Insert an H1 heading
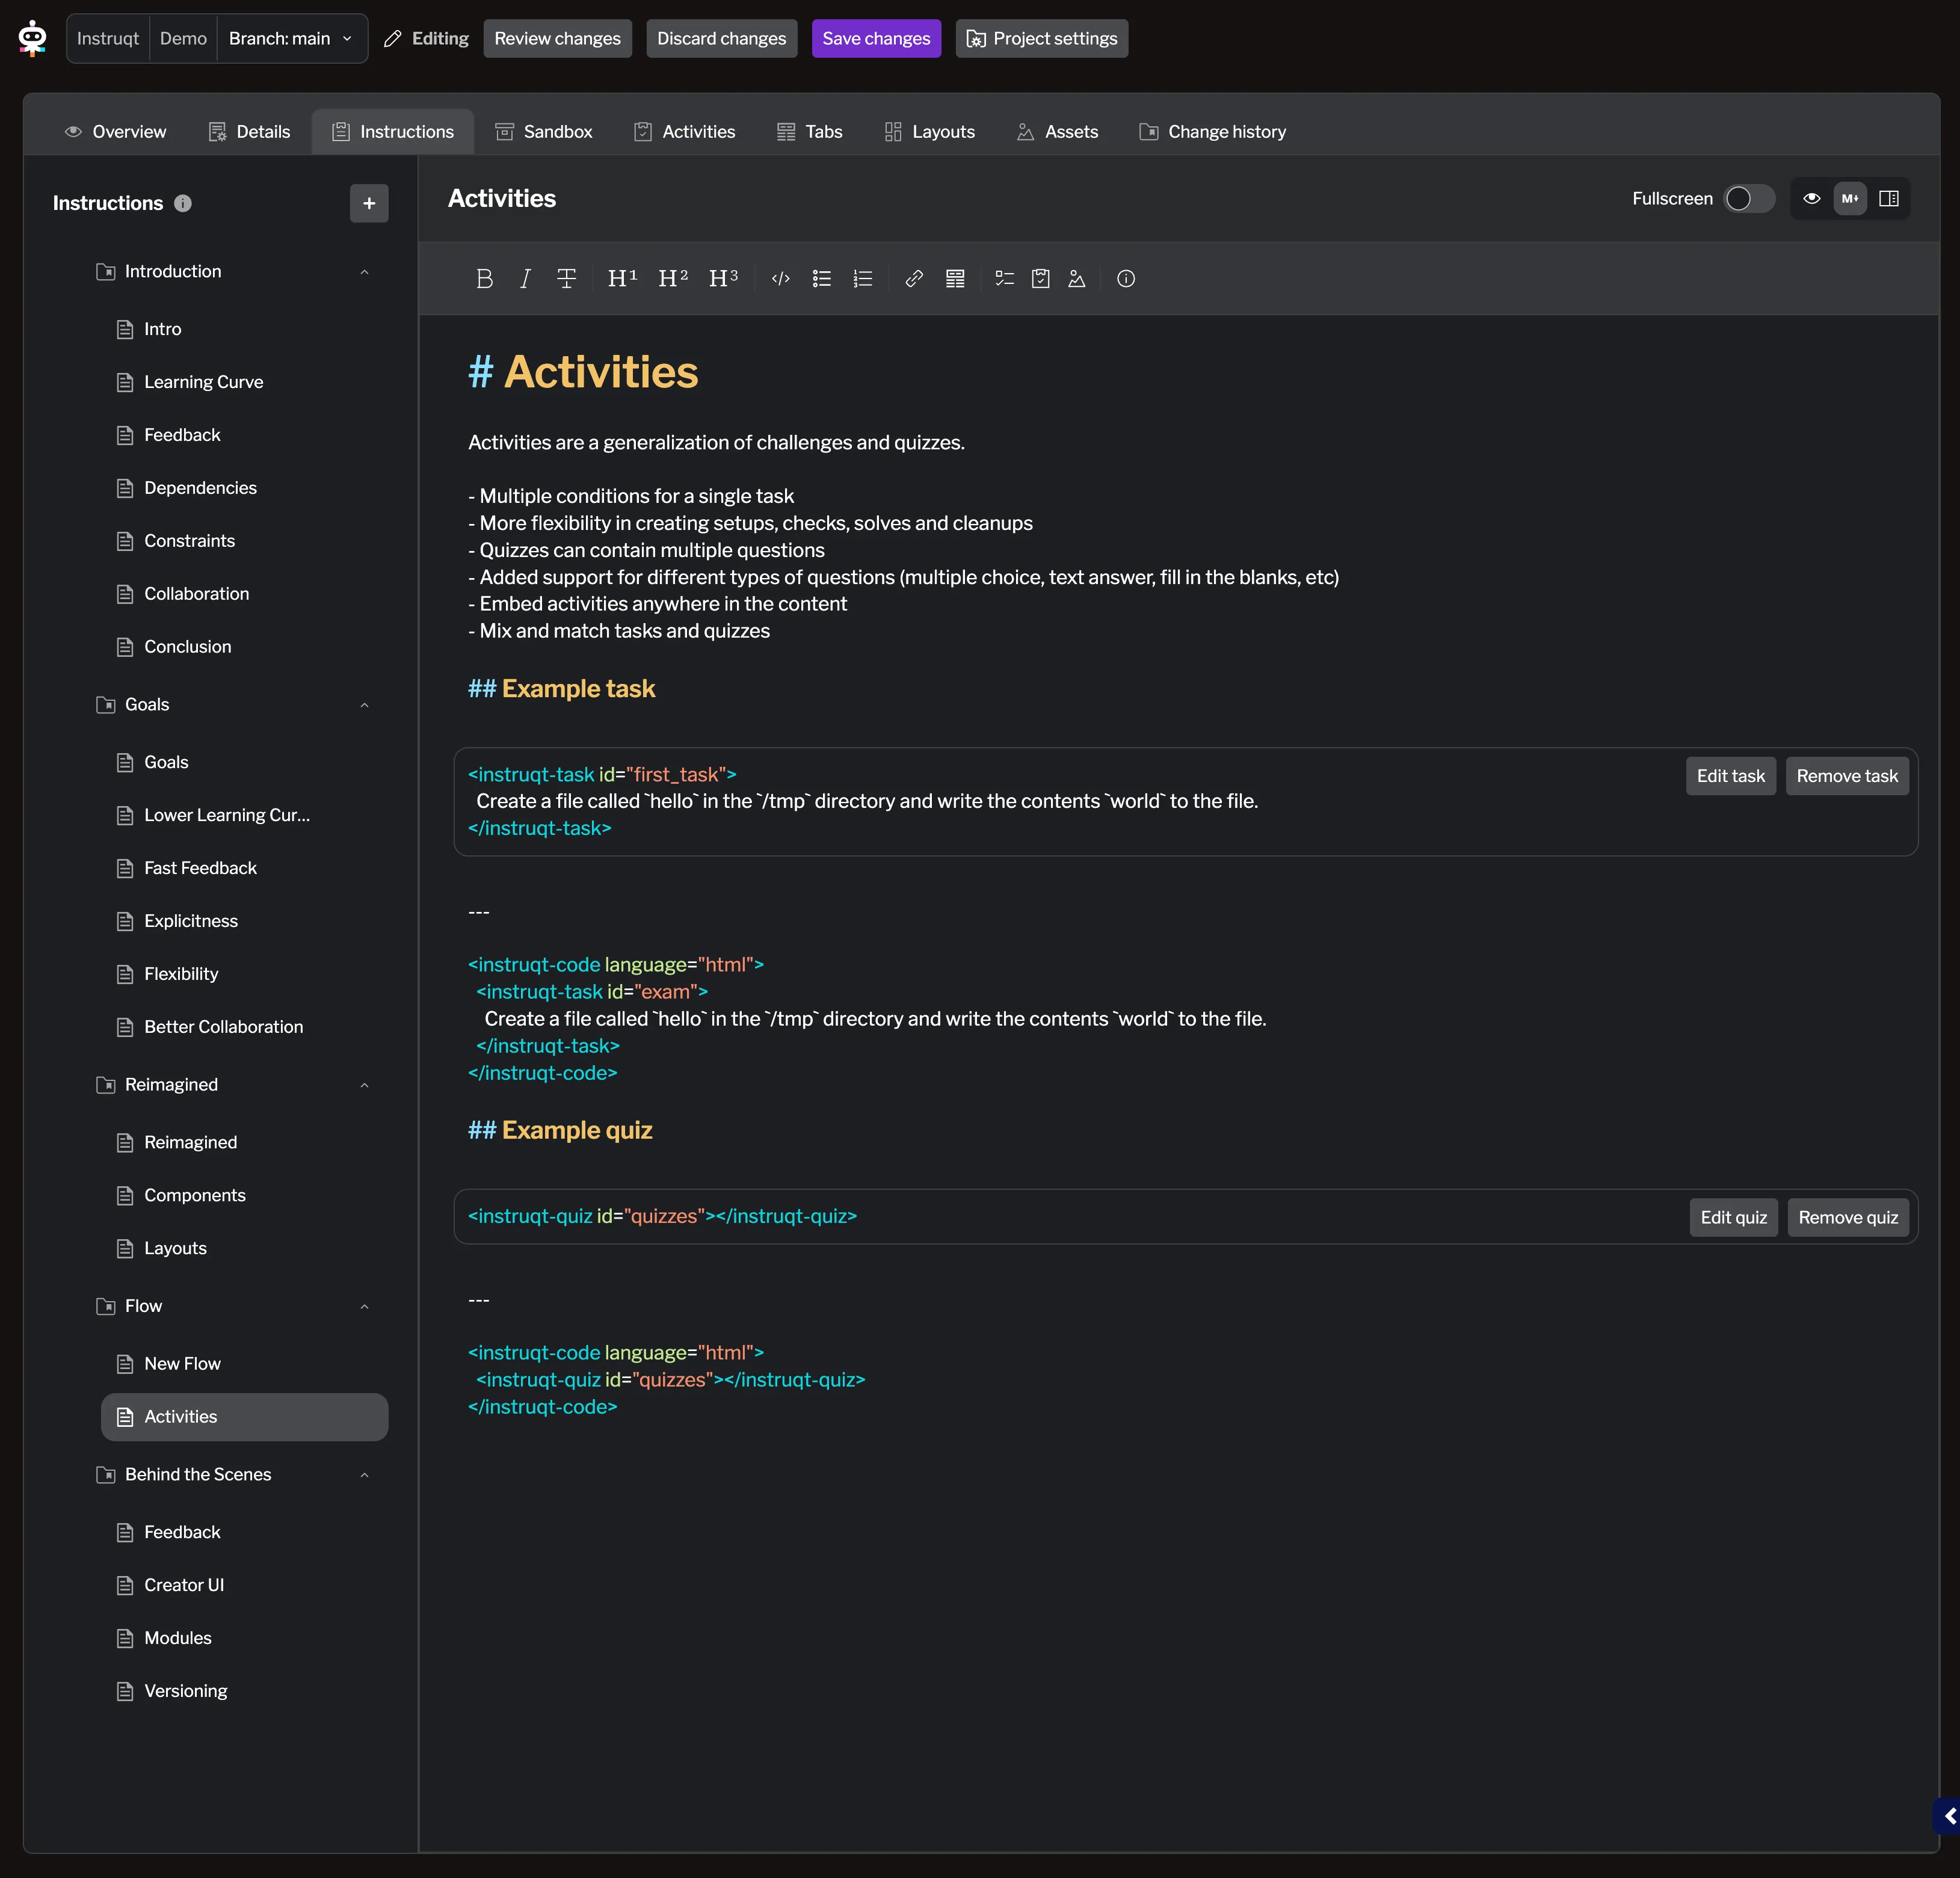This screenshot has height=1878, width=1960. pos(621,279)
